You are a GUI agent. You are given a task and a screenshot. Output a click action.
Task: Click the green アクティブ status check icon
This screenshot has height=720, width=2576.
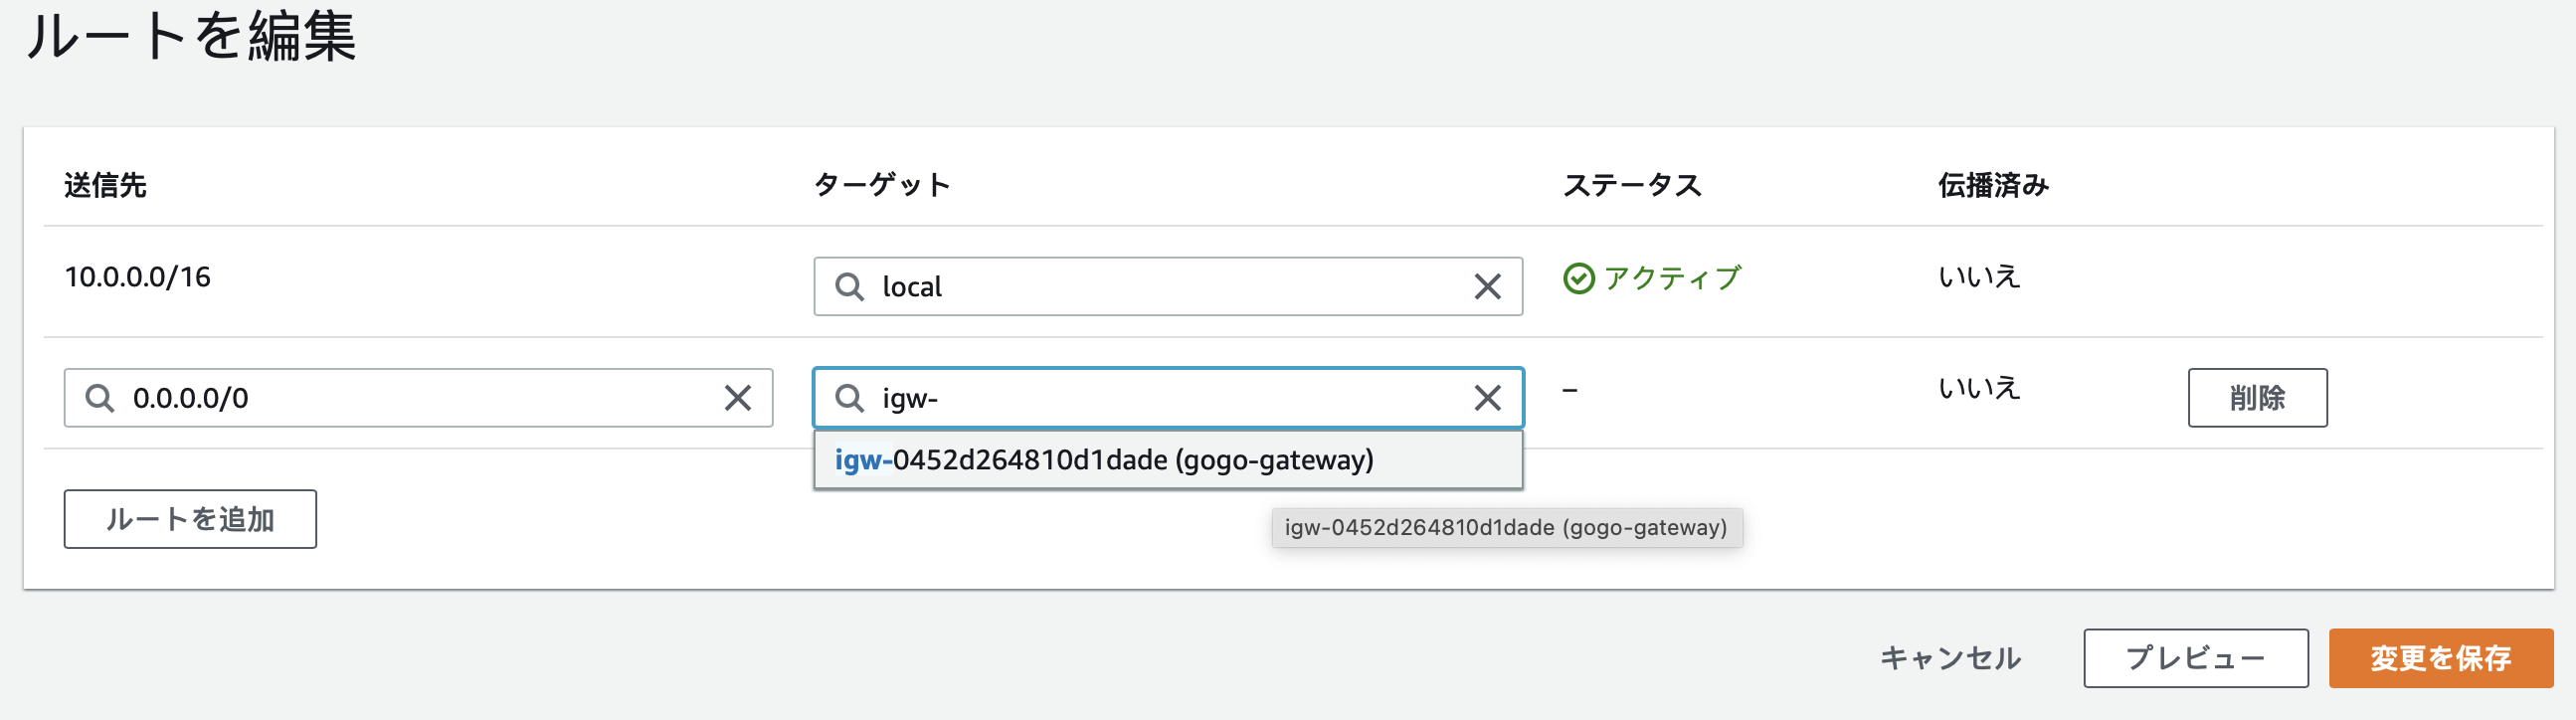(x=1578, y=278)
